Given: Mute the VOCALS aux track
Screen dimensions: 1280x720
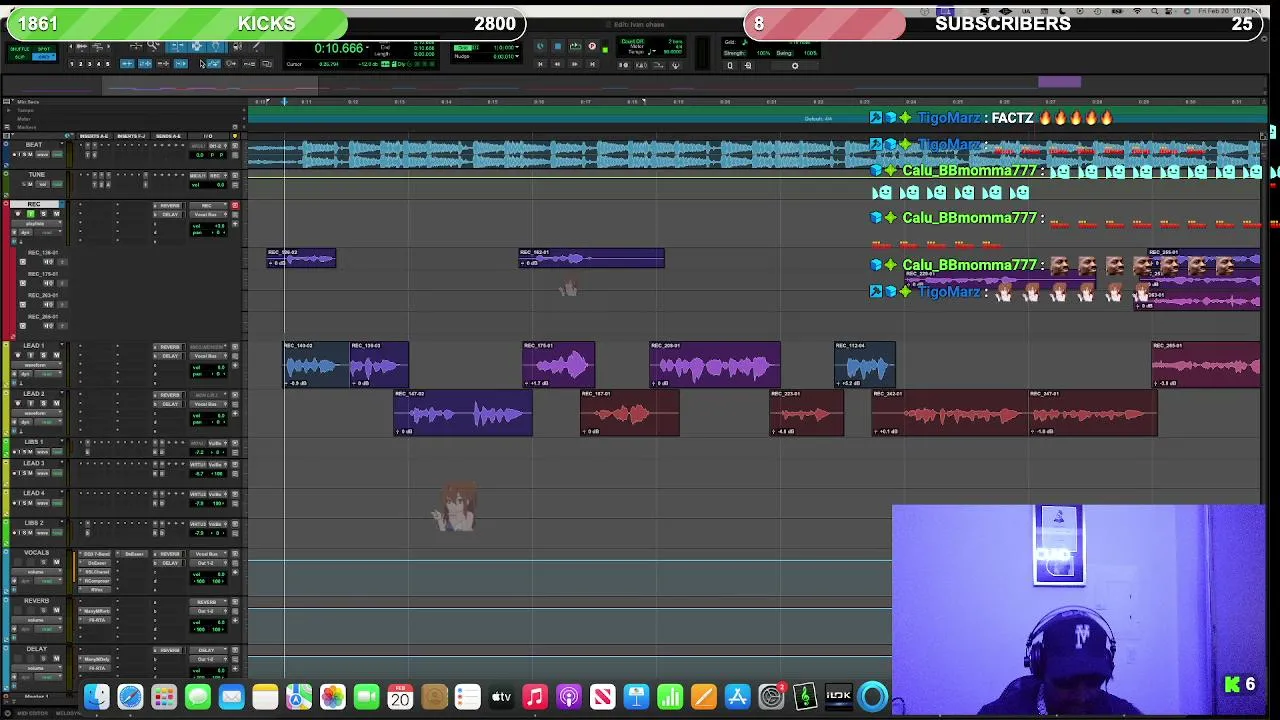Looking at the screenshot, I should coord(56,562).
